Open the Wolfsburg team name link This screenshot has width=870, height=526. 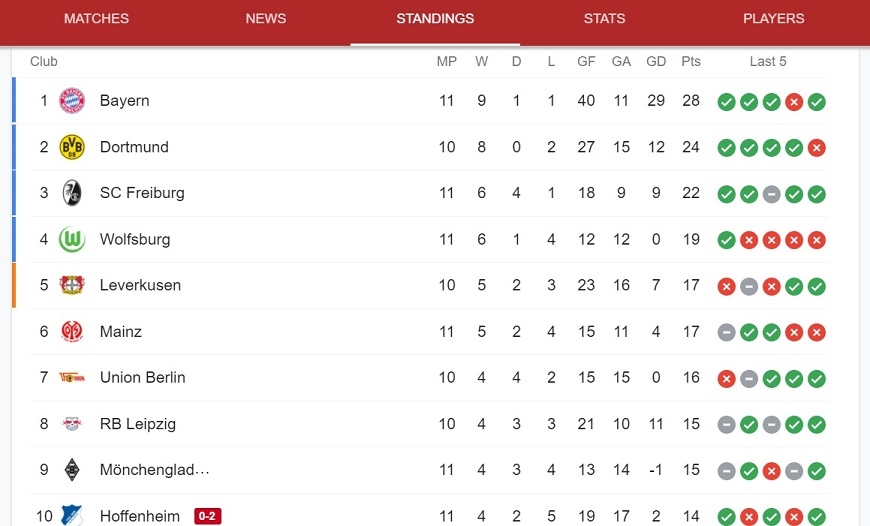tap(135, 239)
